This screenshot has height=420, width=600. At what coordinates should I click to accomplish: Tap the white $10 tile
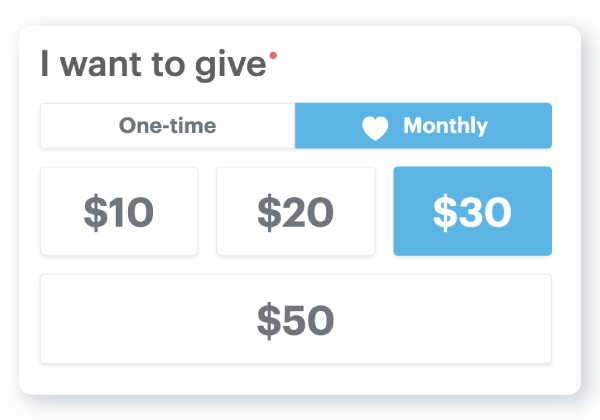pos(119,211)
